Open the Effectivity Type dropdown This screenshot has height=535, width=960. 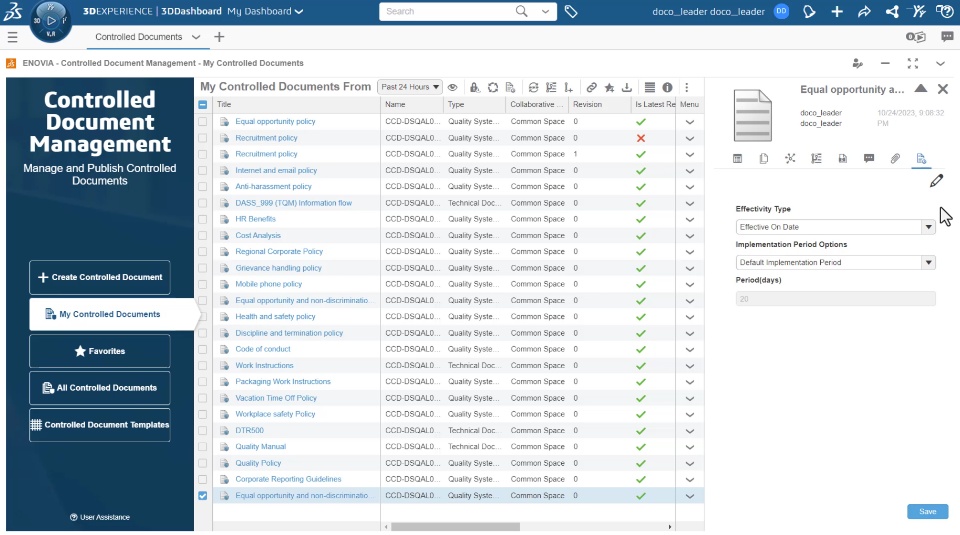point(835,227)
